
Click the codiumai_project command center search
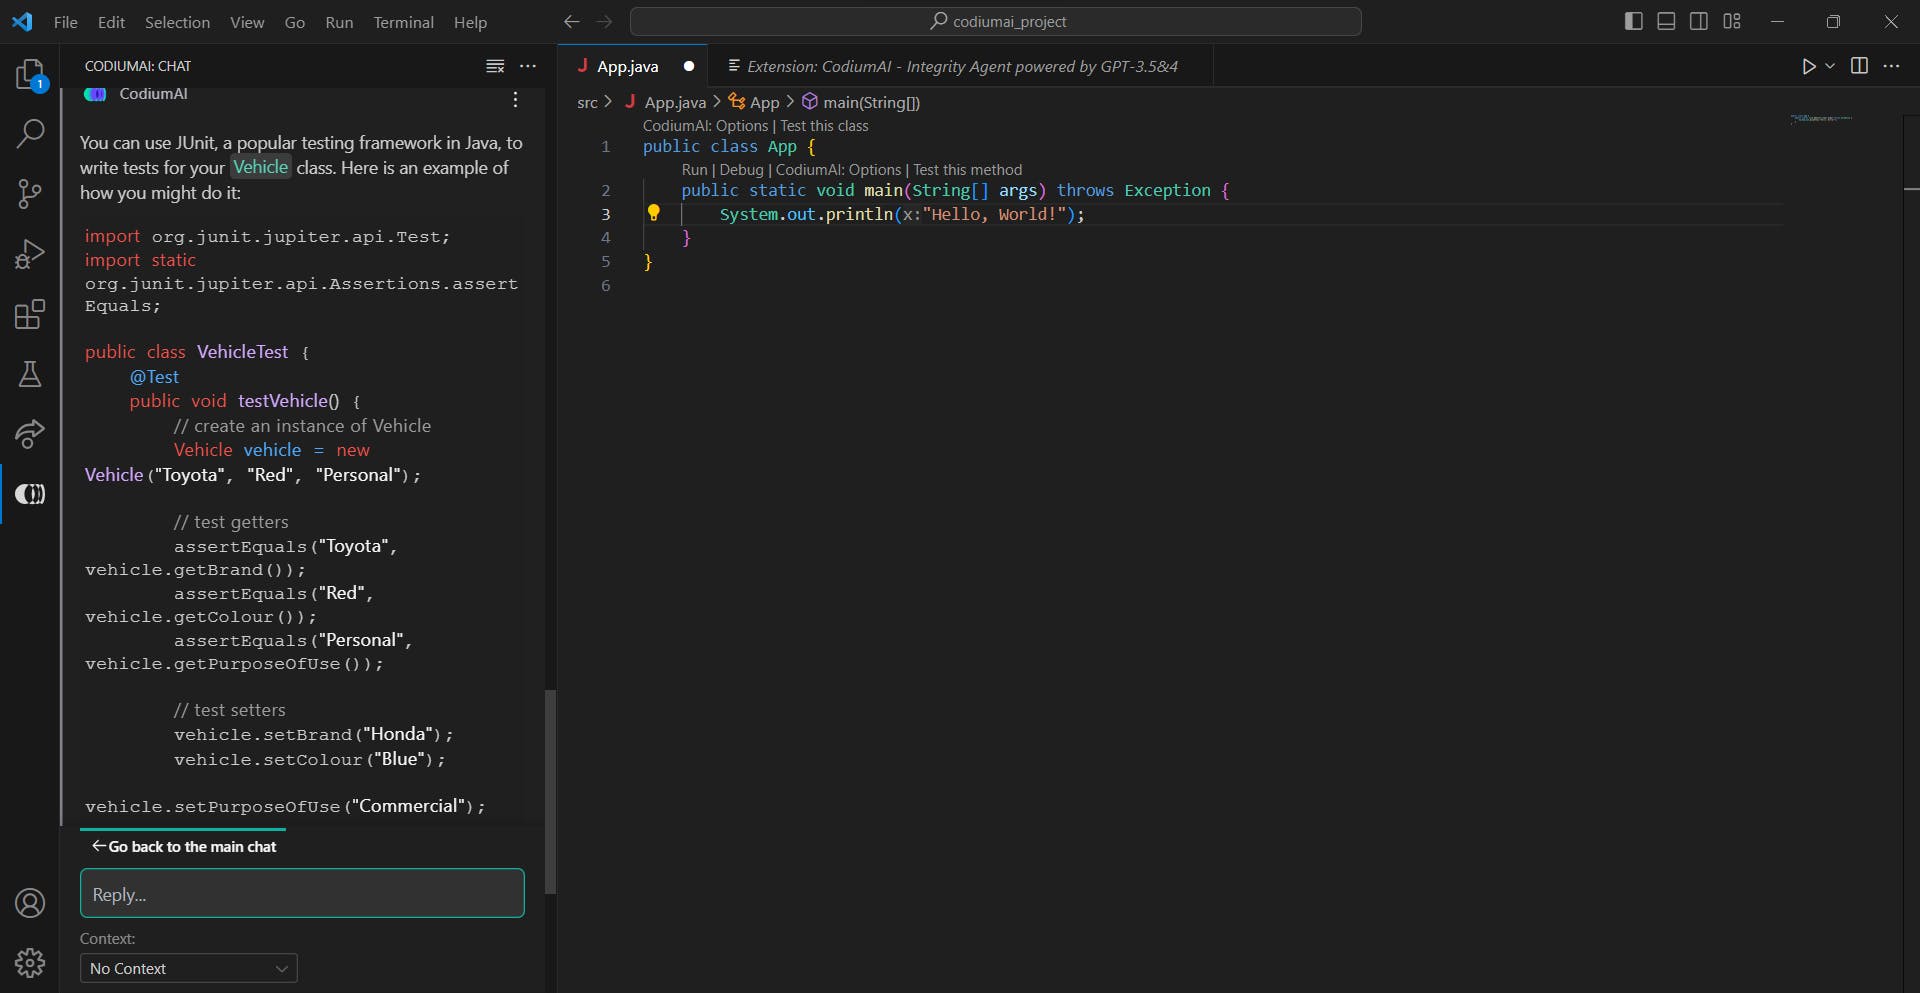[996, 21]
